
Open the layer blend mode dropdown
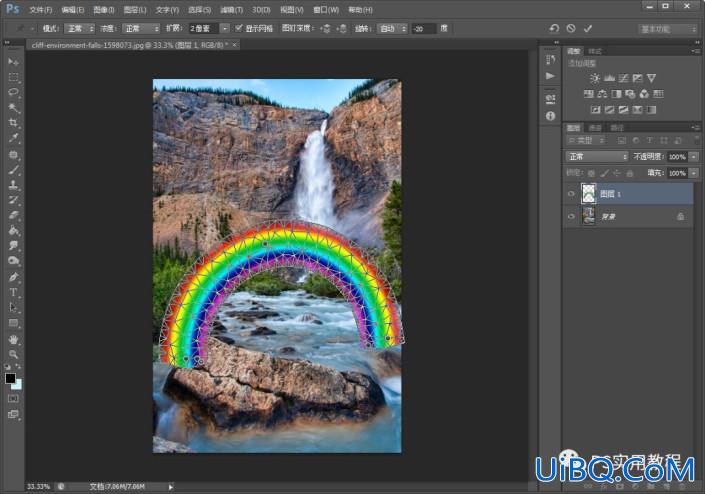(597, 156)
